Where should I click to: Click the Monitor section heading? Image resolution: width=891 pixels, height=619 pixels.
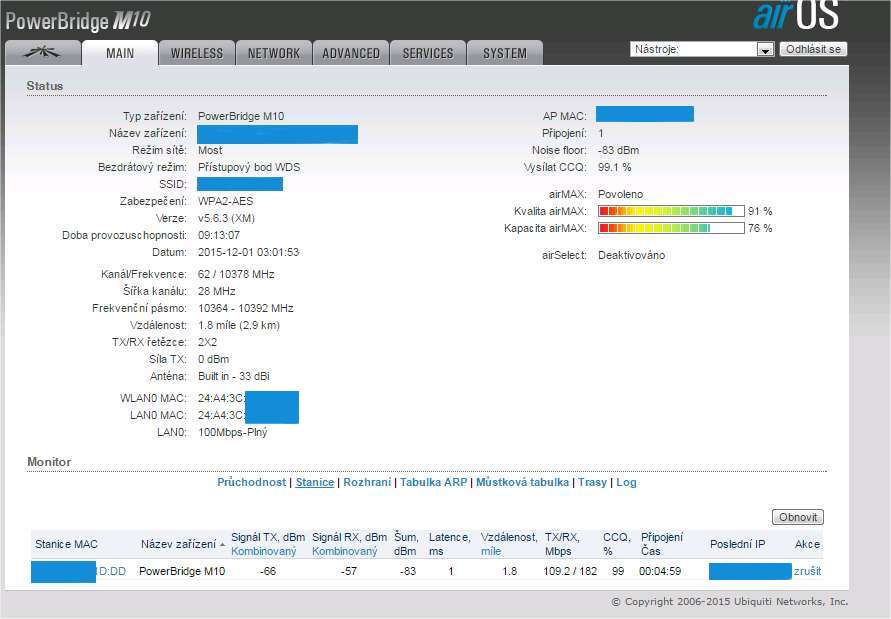(49, 462)
